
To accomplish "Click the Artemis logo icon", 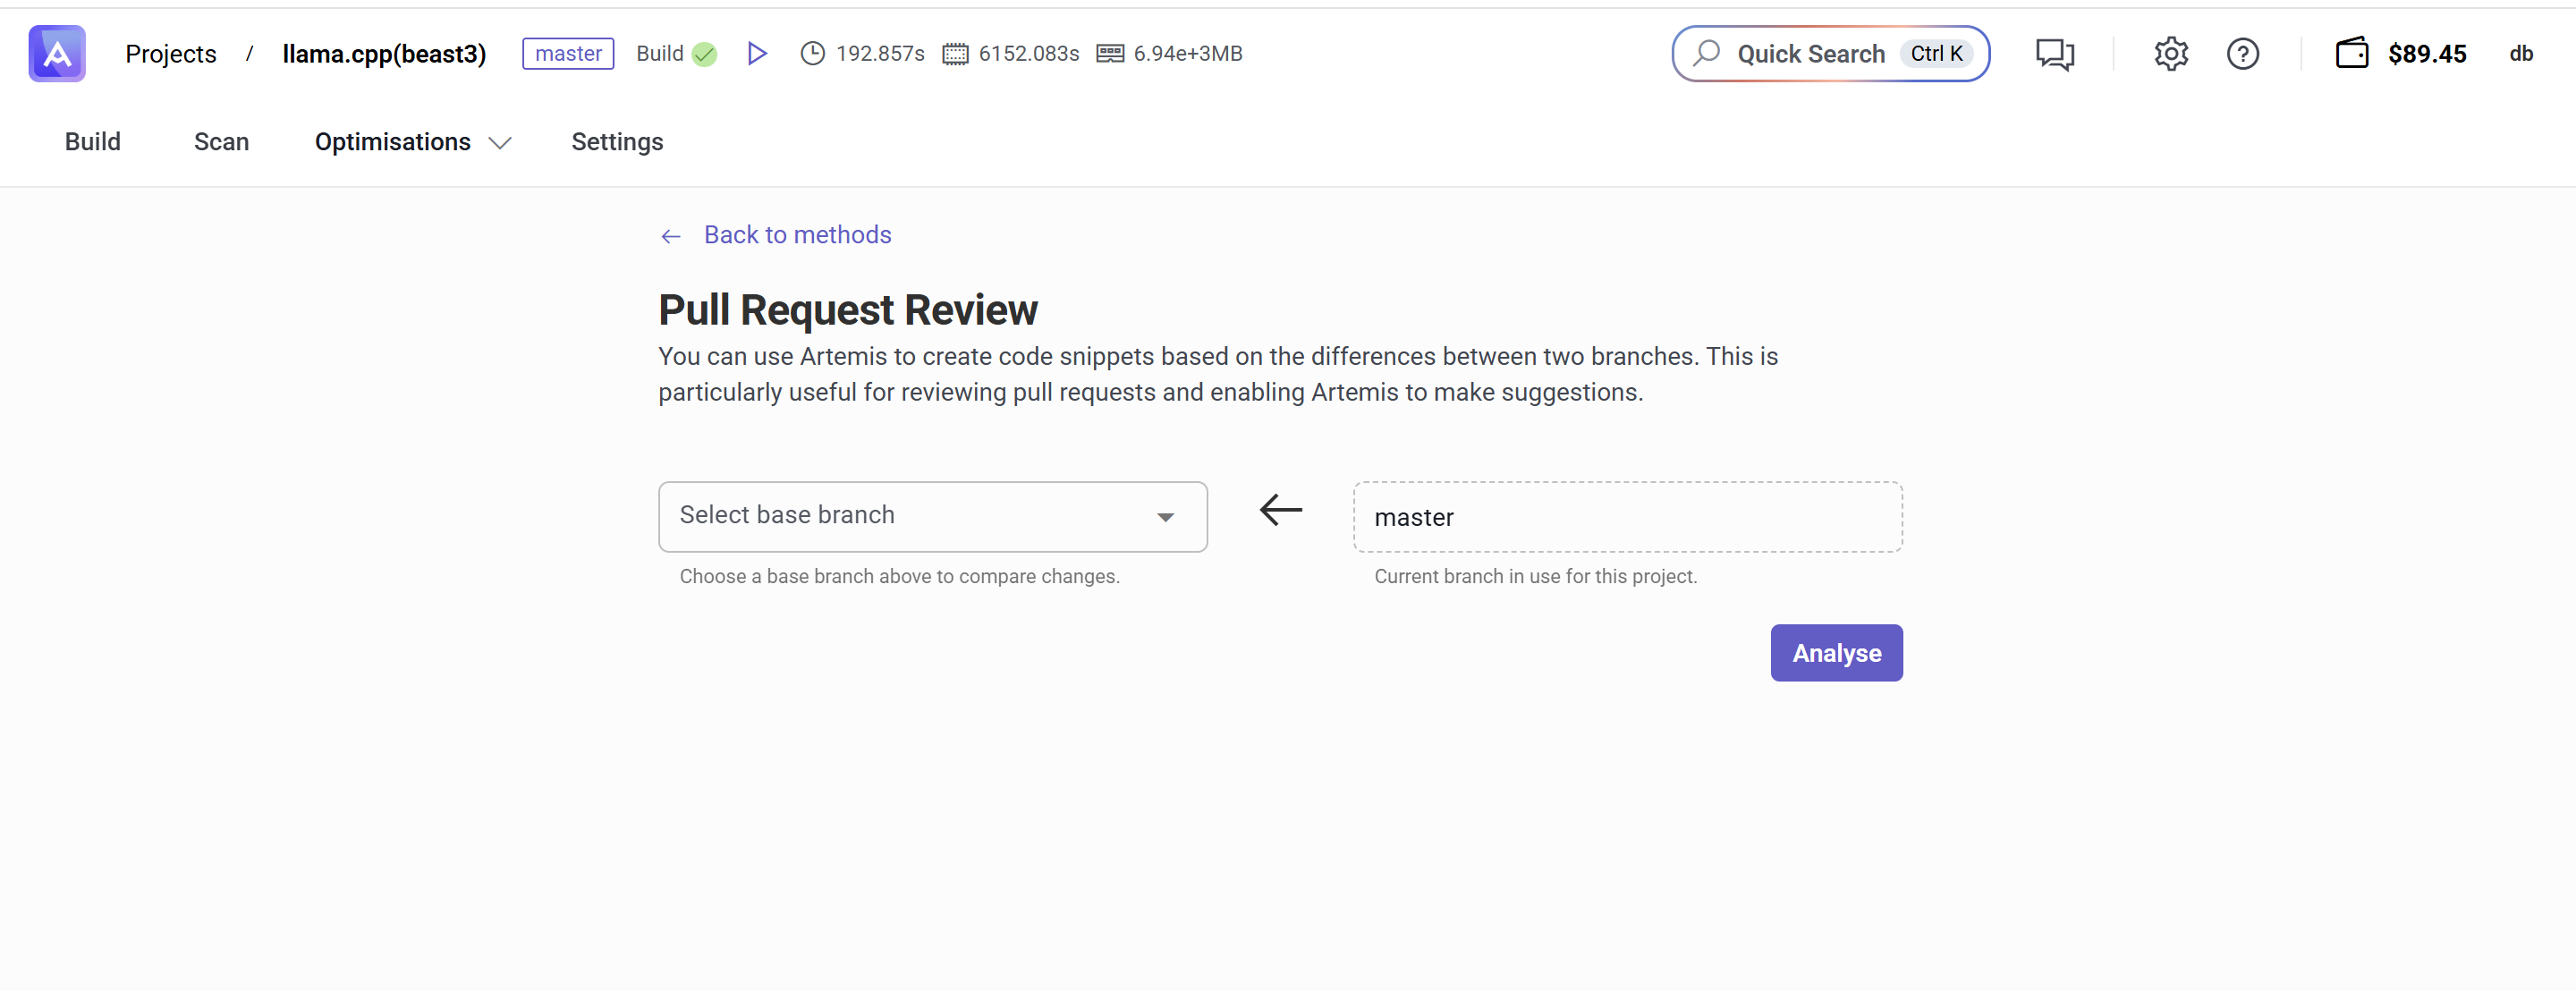I will pos(57,54).
